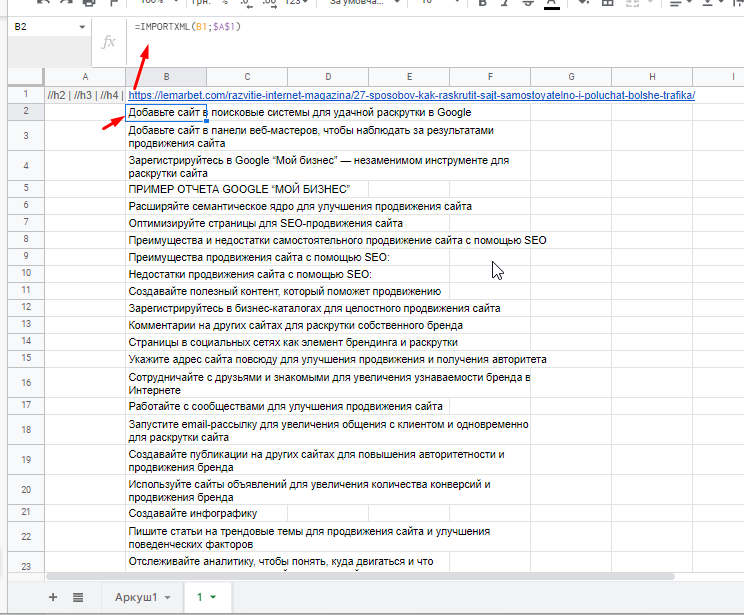The height and width of the screenshot is (615, 744).
Task: Switch to the Аркуш1 sheet tab
Action: [x=138, y=597]
